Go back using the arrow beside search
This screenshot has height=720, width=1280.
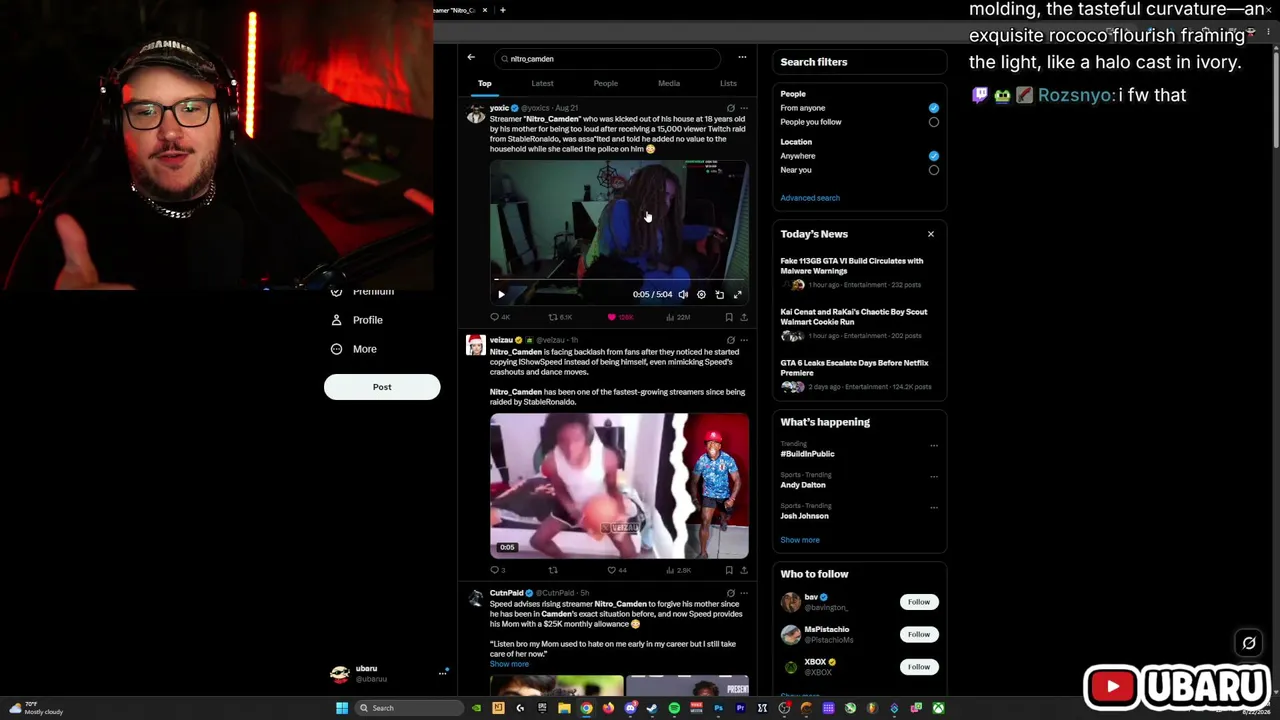click(471, 58)
